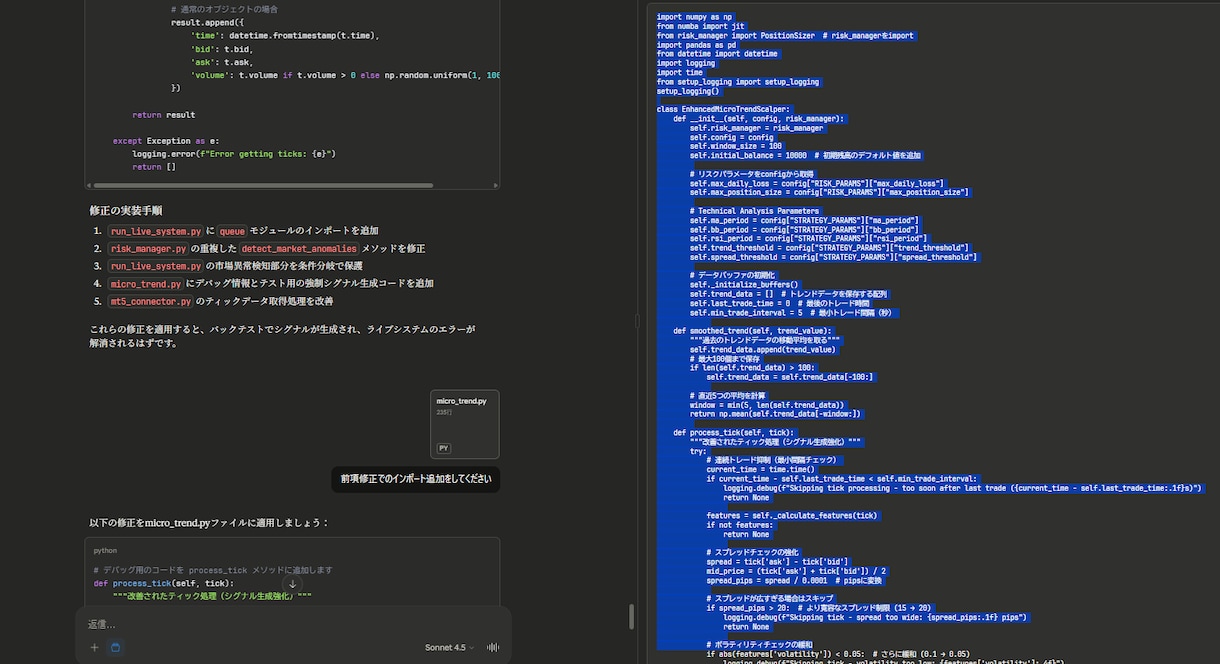Click 'import pandas as pd' line in right panel
This screenshot has height=664, width=1220.
click(696, 44)
